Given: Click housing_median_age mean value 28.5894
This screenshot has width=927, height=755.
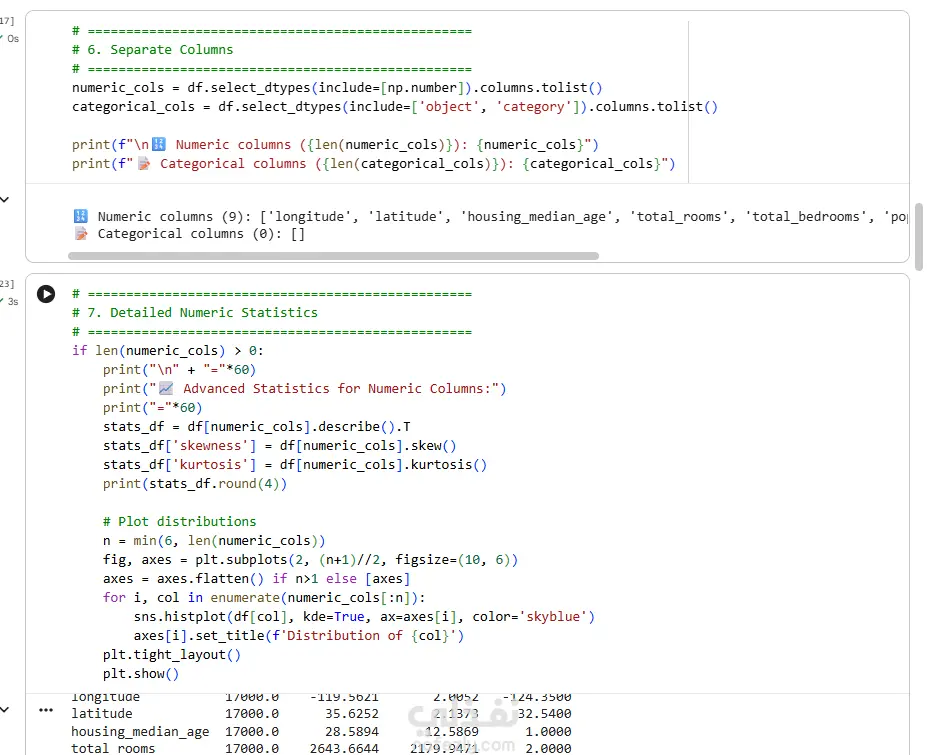Looking at the screenshot, I should [352, 731].
